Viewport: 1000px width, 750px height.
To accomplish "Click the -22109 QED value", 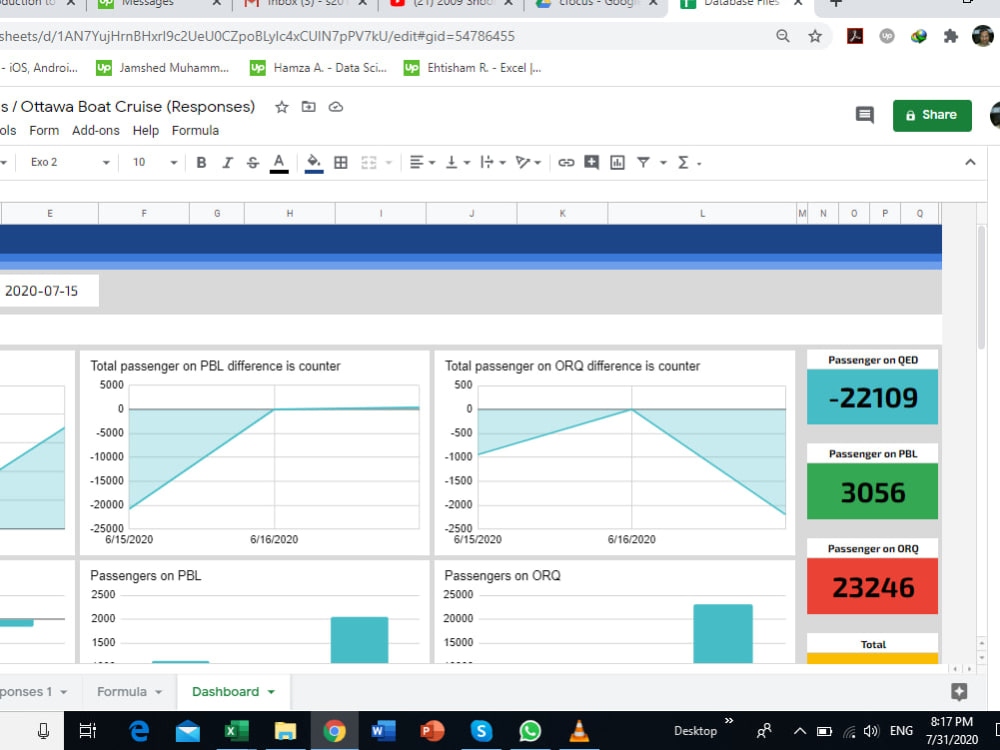I will pyautogui.click(x=872, y=397).
